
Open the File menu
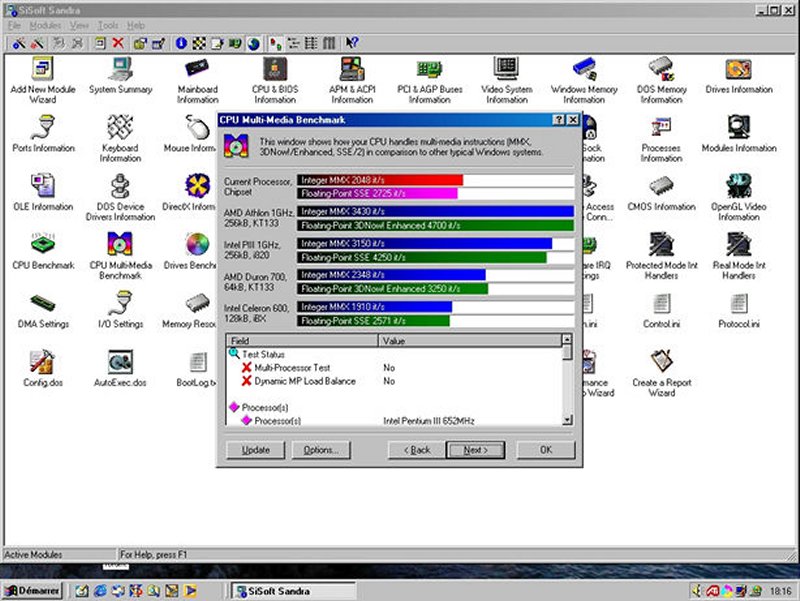pyautogui.click(x=14, y=25)
